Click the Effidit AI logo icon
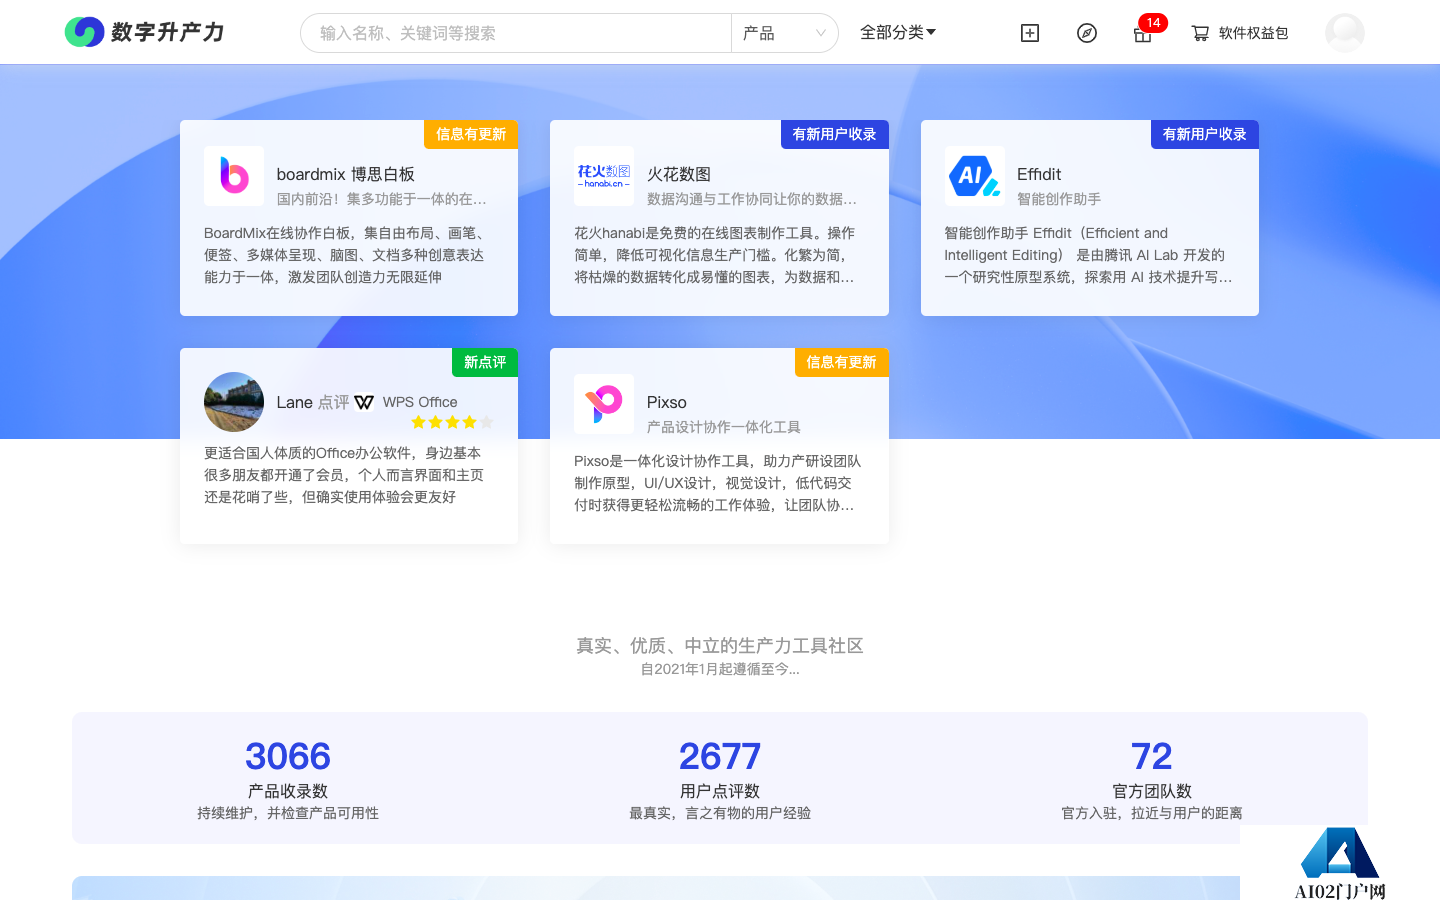 [975, 176]
